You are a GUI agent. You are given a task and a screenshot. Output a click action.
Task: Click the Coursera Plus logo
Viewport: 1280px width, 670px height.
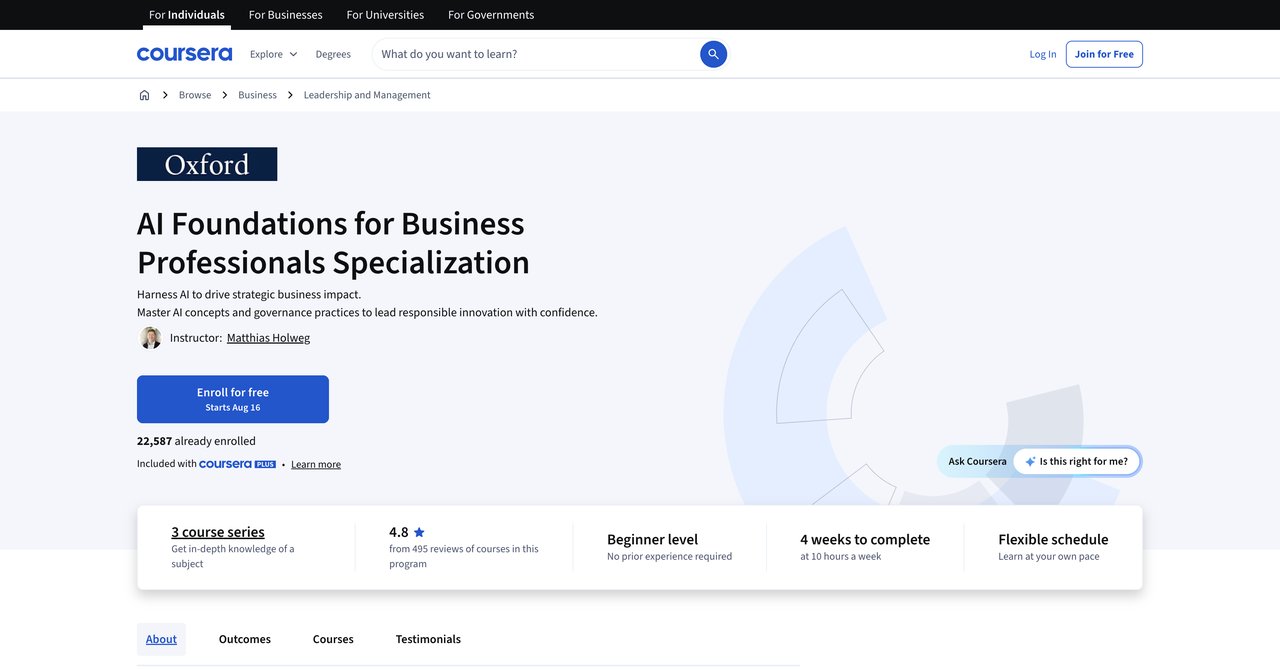[x=237, y=464]
